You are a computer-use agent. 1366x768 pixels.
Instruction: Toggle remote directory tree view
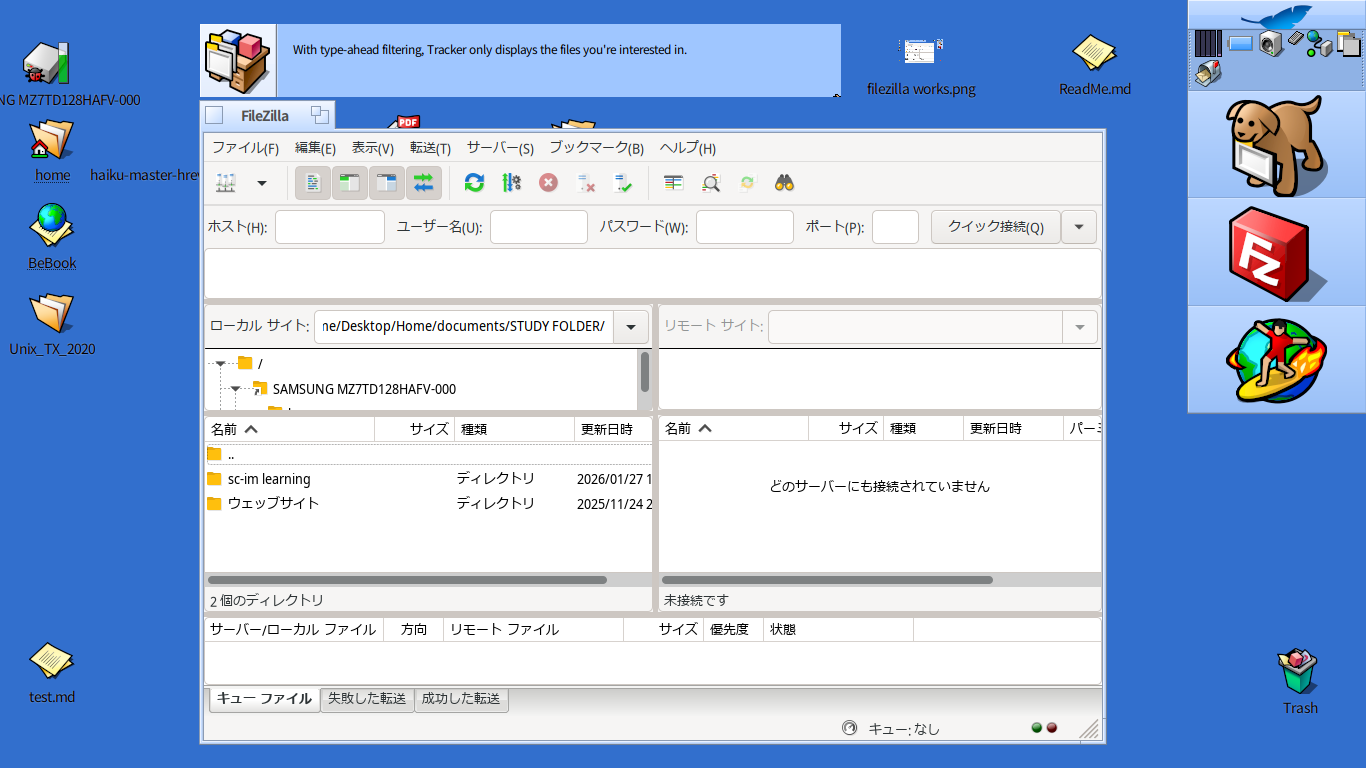point(387,183)
